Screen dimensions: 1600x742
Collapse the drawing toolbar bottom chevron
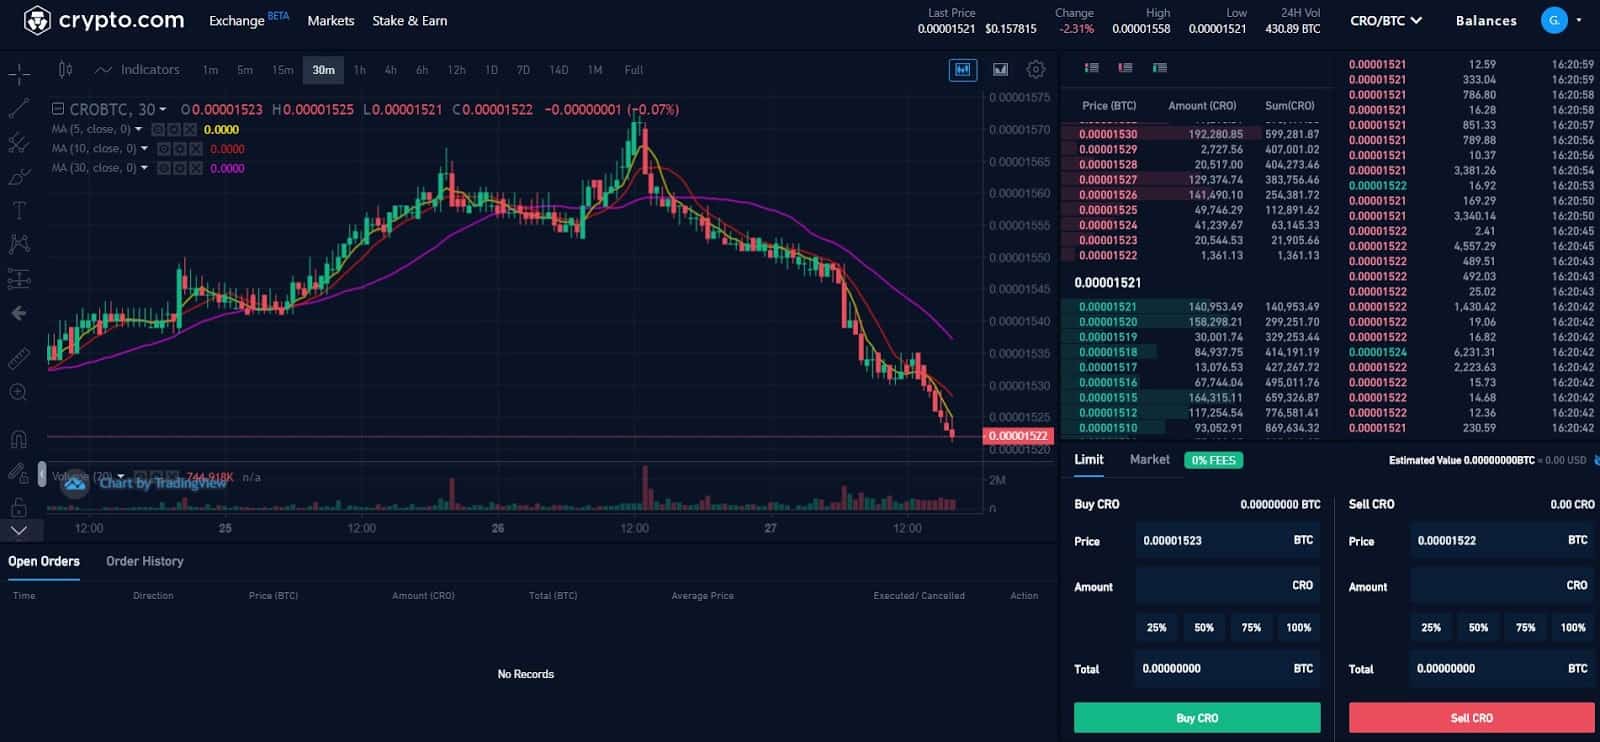[x=19, y=530]
